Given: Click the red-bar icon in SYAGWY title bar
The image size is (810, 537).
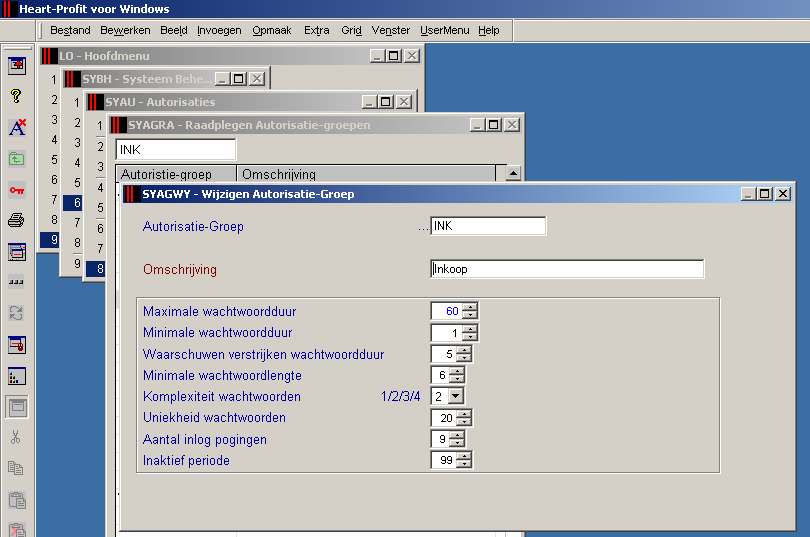Looking at the screenshot, I should [x=130, y=194].
